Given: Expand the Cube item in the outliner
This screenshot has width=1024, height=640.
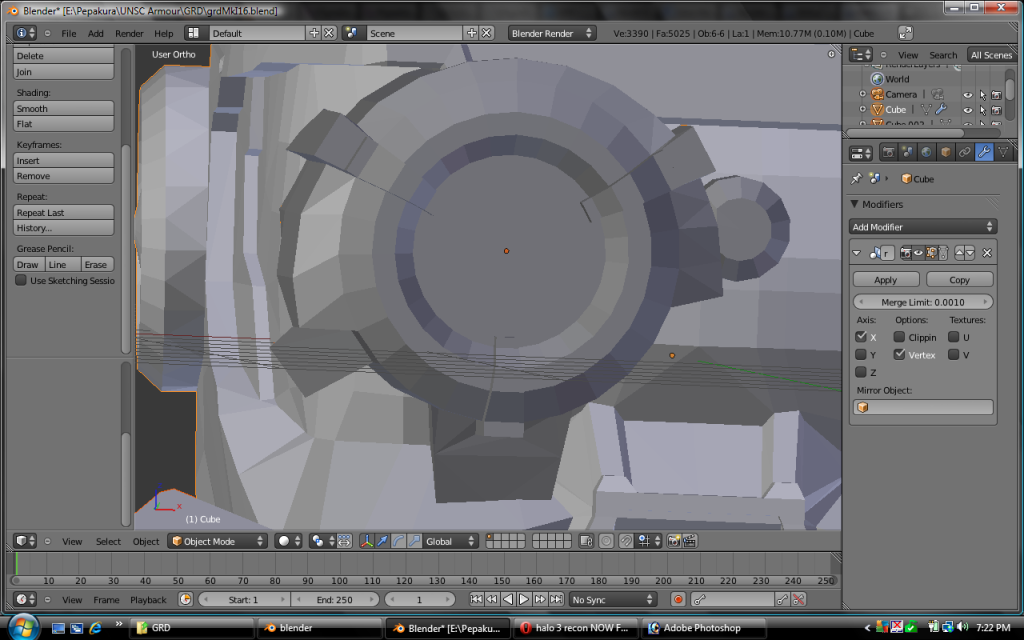Looking at the screenshot, I should pos(863,110).
